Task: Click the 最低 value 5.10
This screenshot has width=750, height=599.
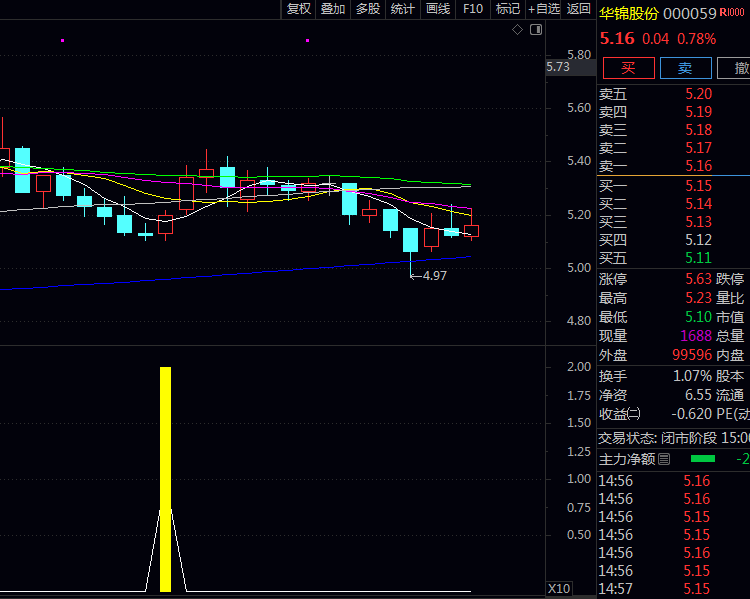Action: pyautogui.click(x=698, y=317)
